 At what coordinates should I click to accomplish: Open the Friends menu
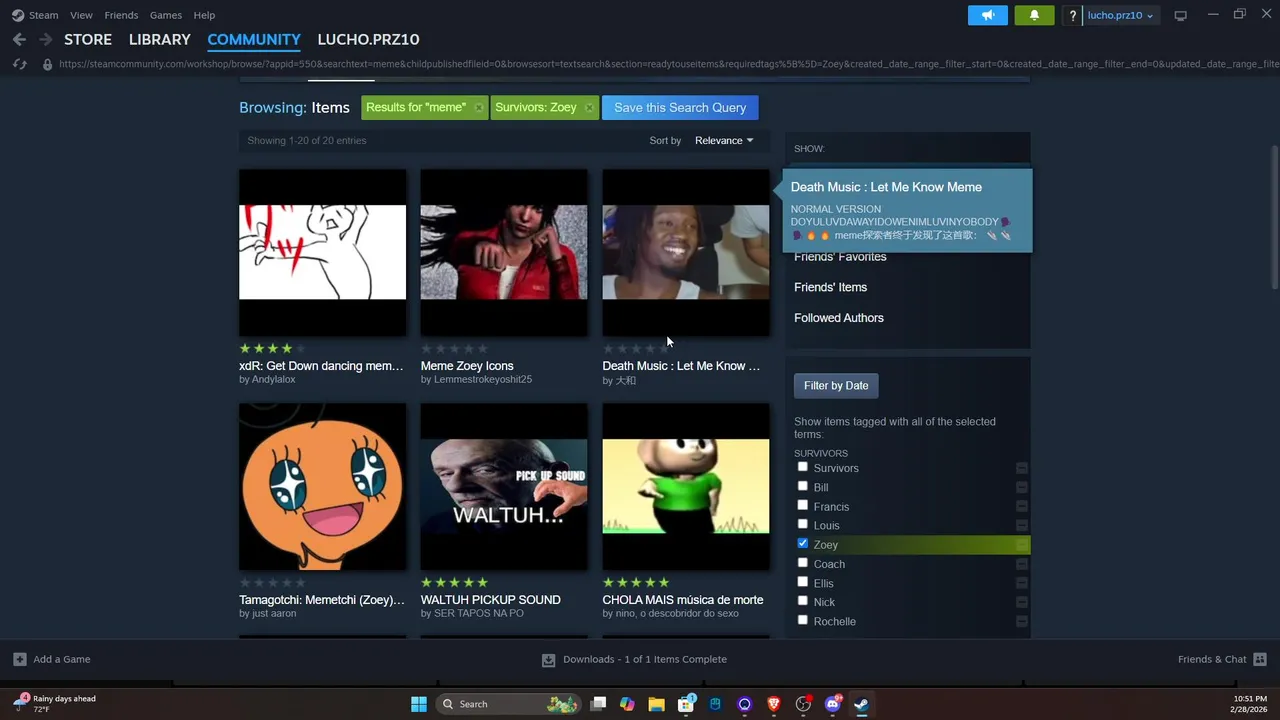pos(121,15)
